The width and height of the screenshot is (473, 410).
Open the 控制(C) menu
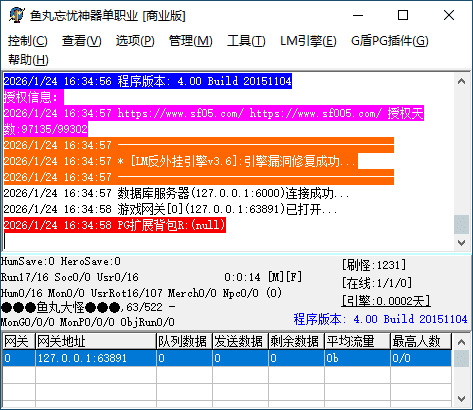click(28, 41)
